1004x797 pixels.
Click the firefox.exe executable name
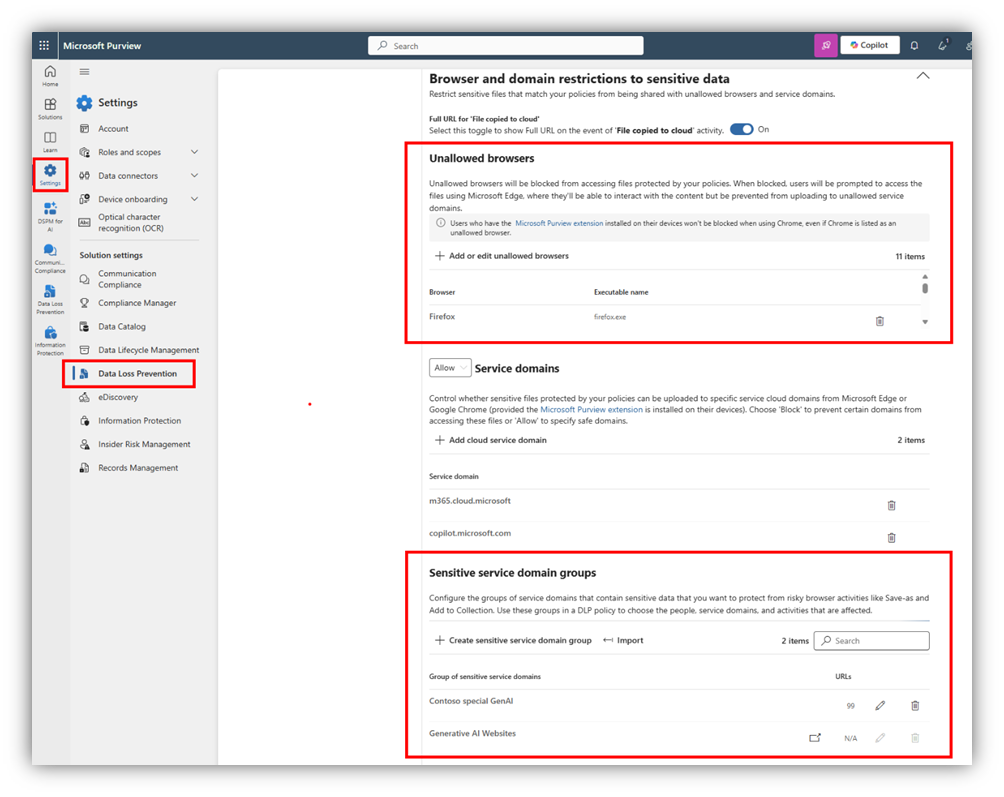tap(610, 317)
